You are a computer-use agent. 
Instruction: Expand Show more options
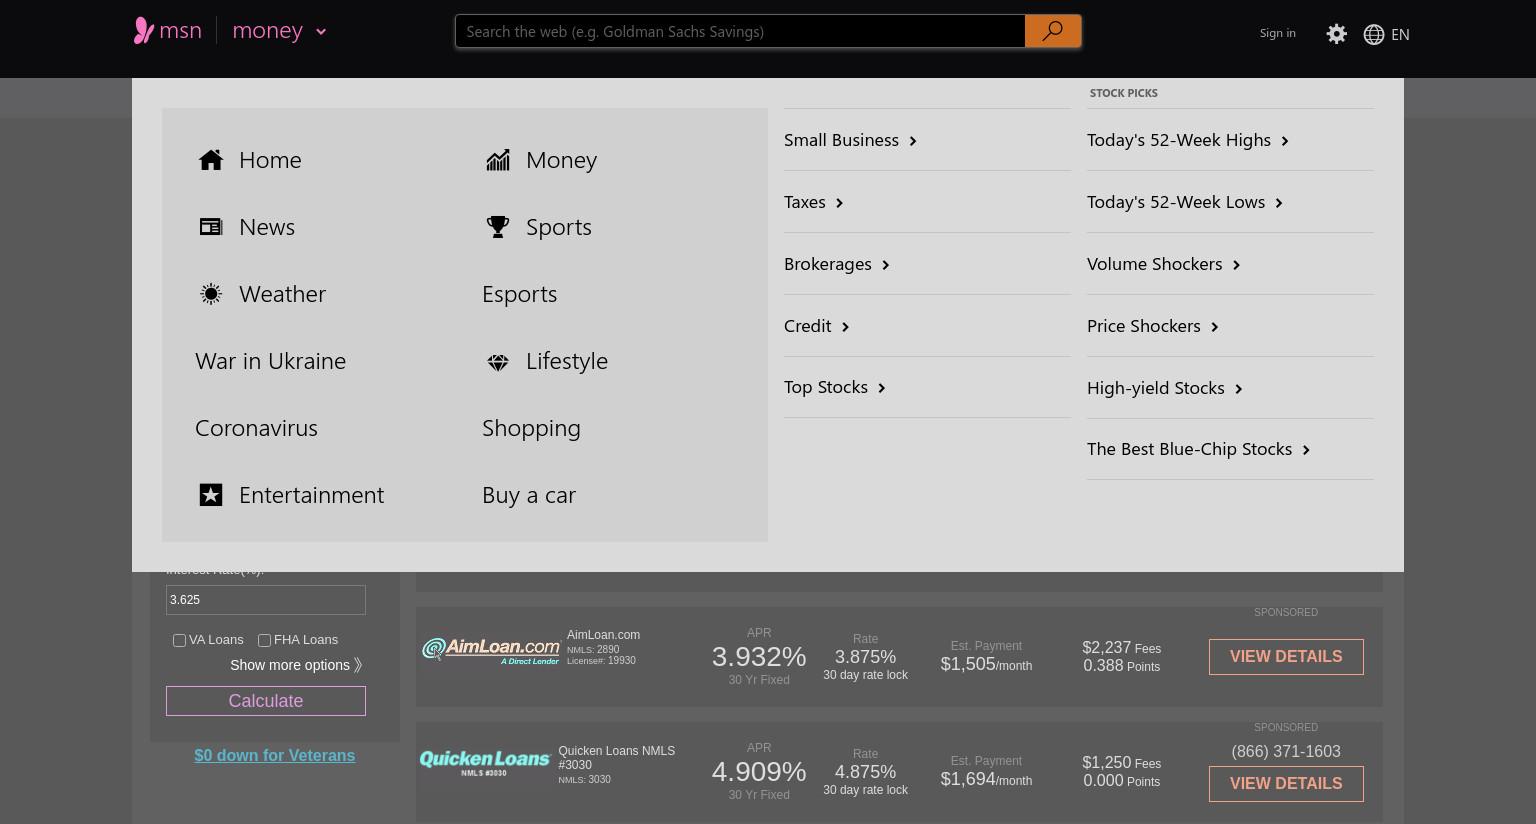click(x=296, y=665)
